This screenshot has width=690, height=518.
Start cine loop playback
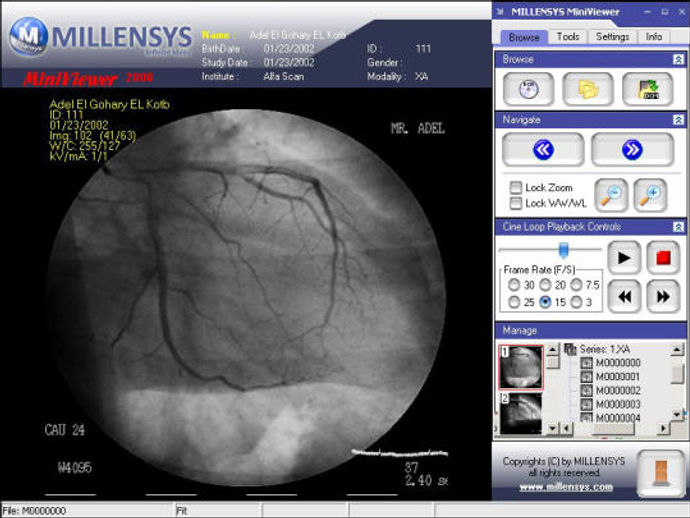pos(624,258)
